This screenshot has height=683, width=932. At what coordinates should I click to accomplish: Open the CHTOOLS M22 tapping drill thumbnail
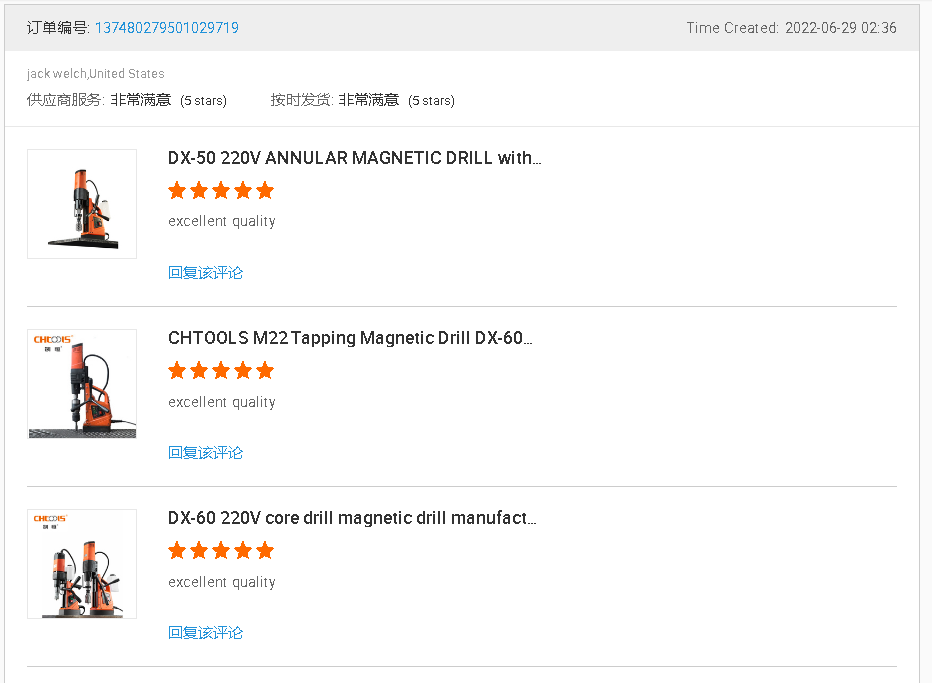point(82,384)
